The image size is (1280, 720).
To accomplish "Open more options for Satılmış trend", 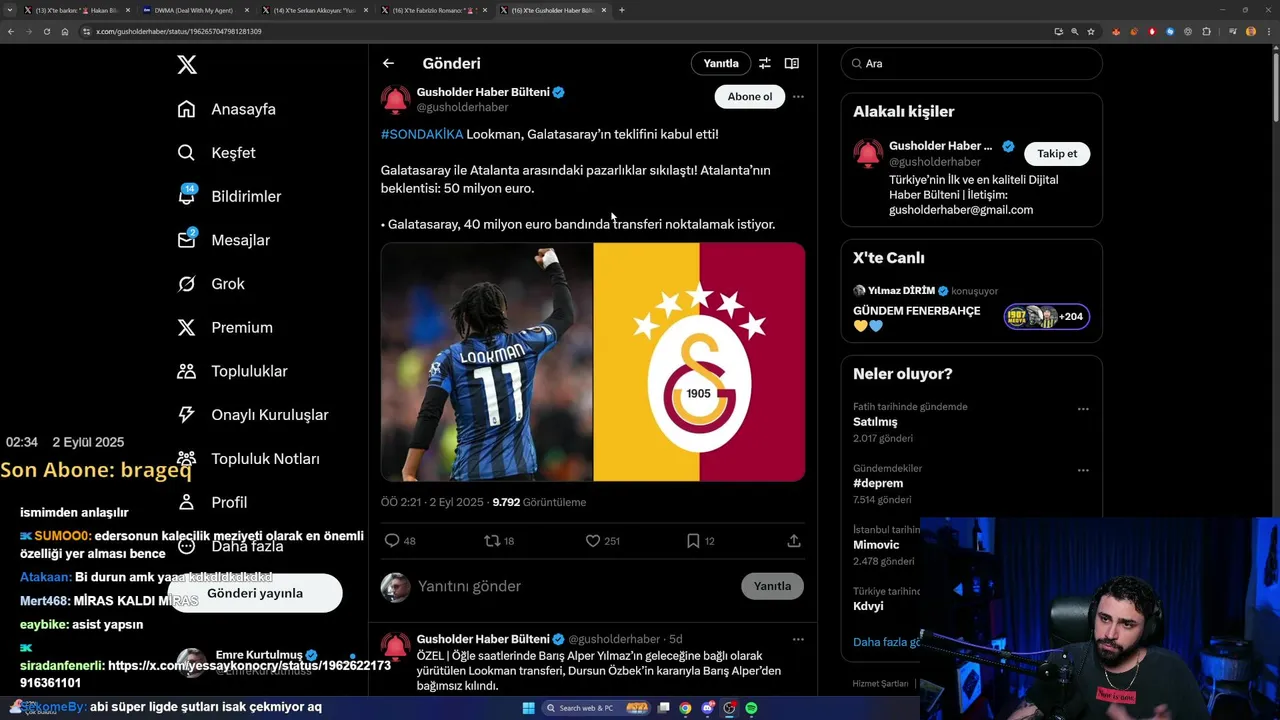I will tap(1083, 409).
